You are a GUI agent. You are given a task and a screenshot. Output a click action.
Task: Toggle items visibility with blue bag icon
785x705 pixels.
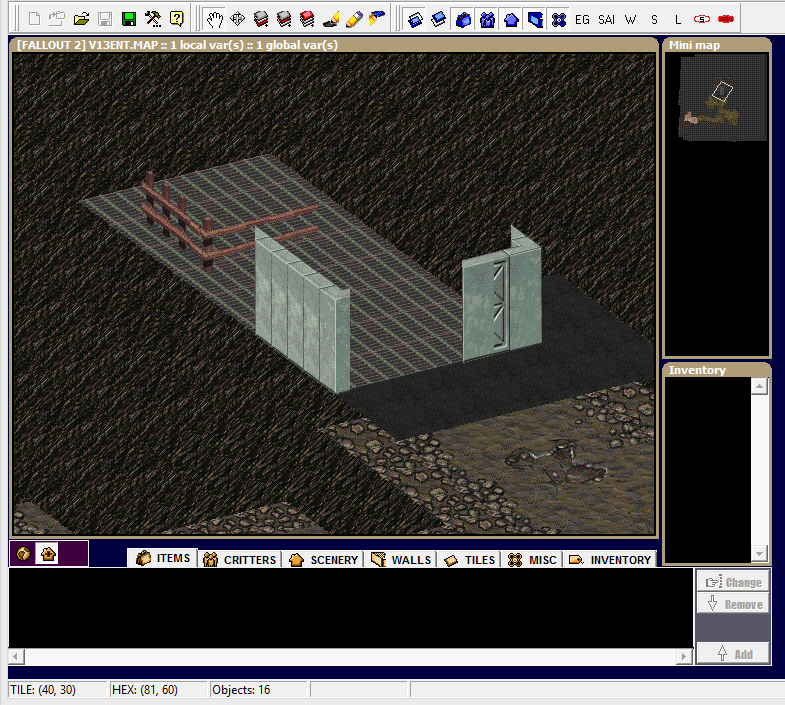pos(463,20)
